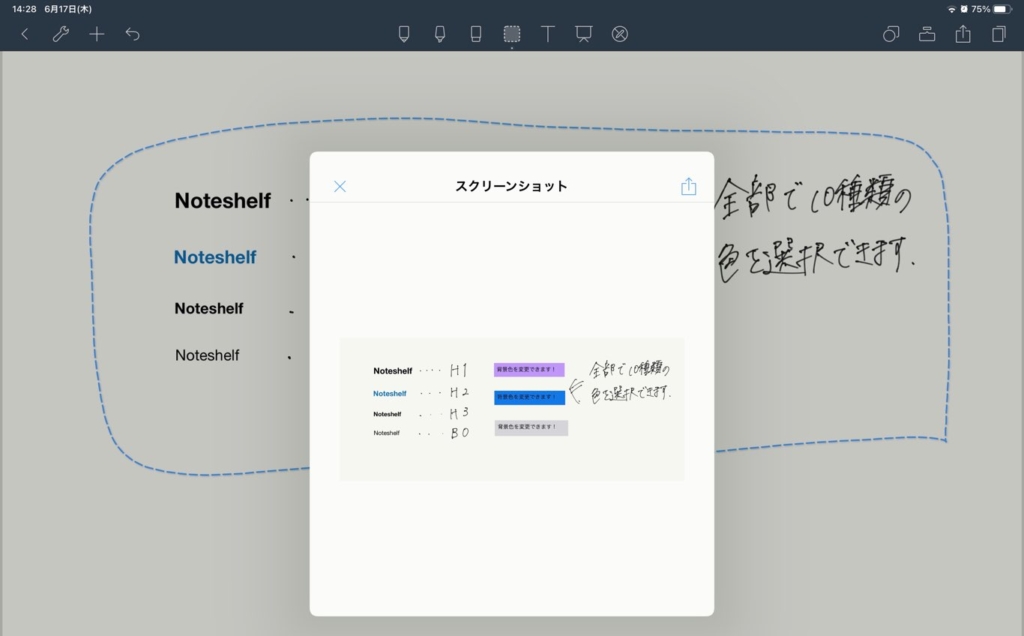The width and height of the screenshot is (1024, 636).
Task: Tap the スクリーンショット dialog title
Action: [511, 186]
